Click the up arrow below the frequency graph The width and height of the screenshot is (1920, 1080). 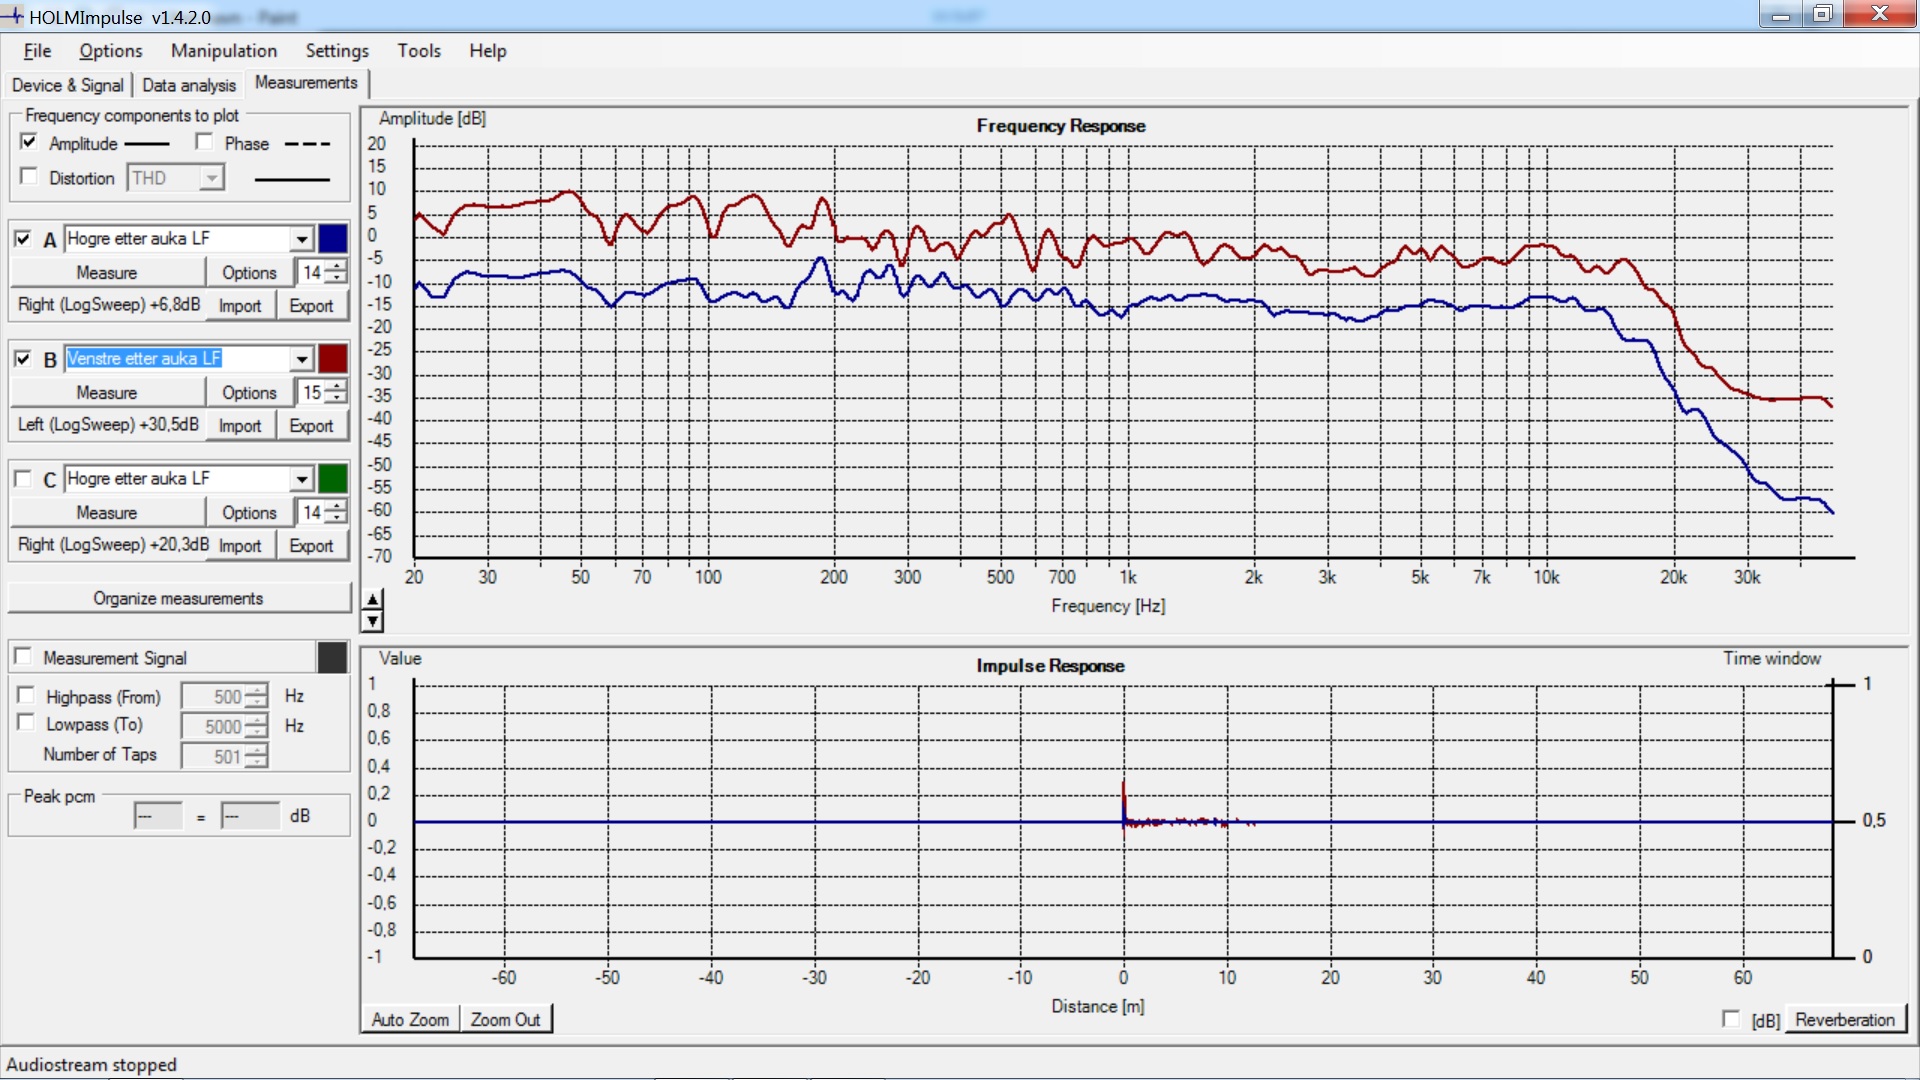coord(372,599)
